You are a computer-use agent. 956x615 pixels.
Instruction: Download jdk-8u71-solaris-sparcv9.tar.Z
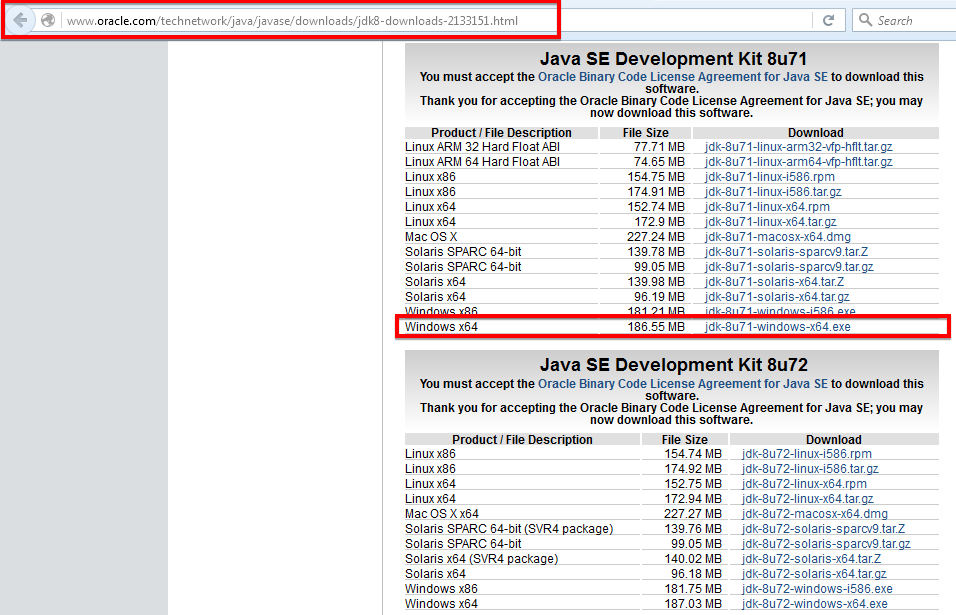coord(786,252)
